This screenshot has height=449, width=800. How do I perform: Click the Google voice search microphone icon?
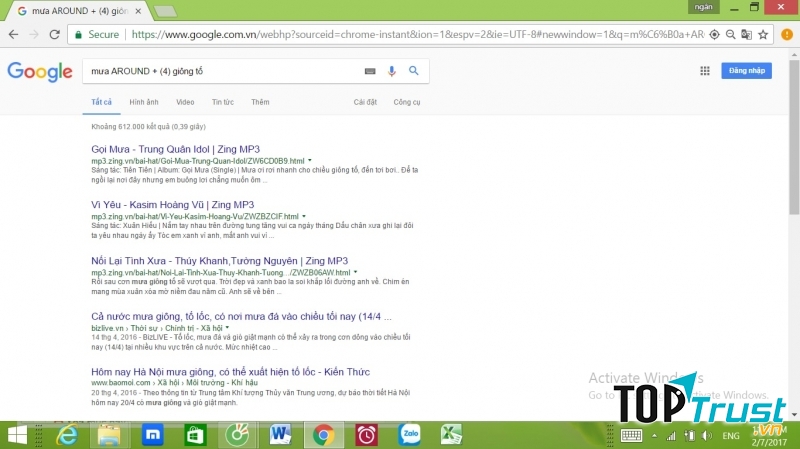[391, 71]
